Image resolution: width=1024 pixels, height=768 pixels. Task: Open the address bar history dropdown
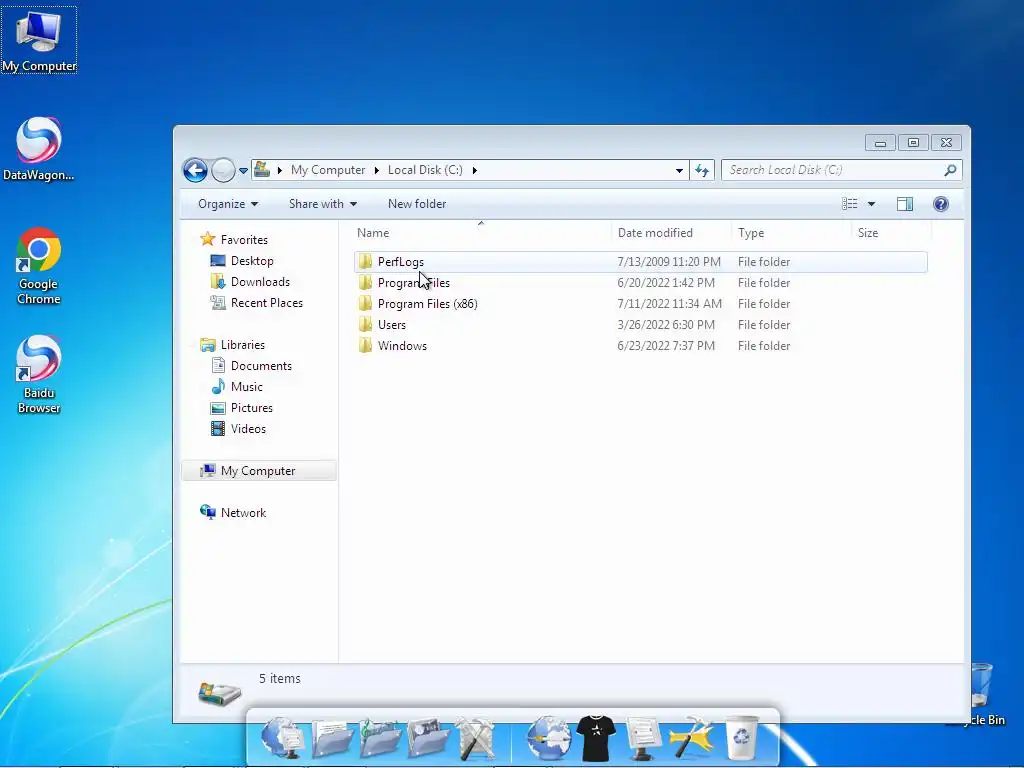(679, 170)
